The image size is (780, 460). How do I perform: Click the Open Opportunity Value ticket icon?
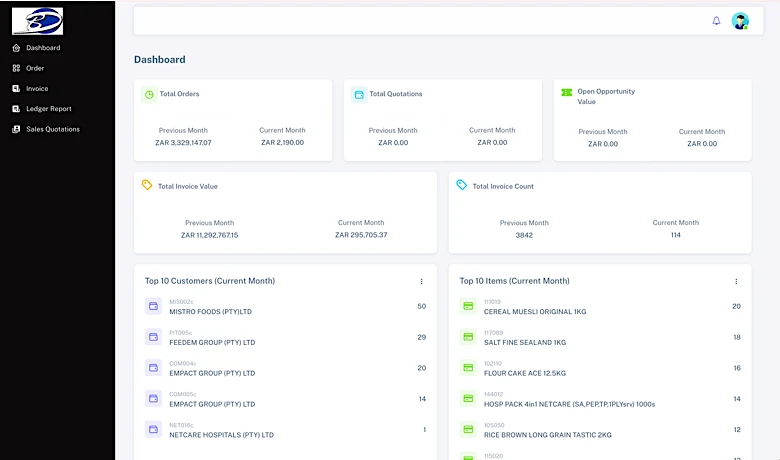click(567, 92)
